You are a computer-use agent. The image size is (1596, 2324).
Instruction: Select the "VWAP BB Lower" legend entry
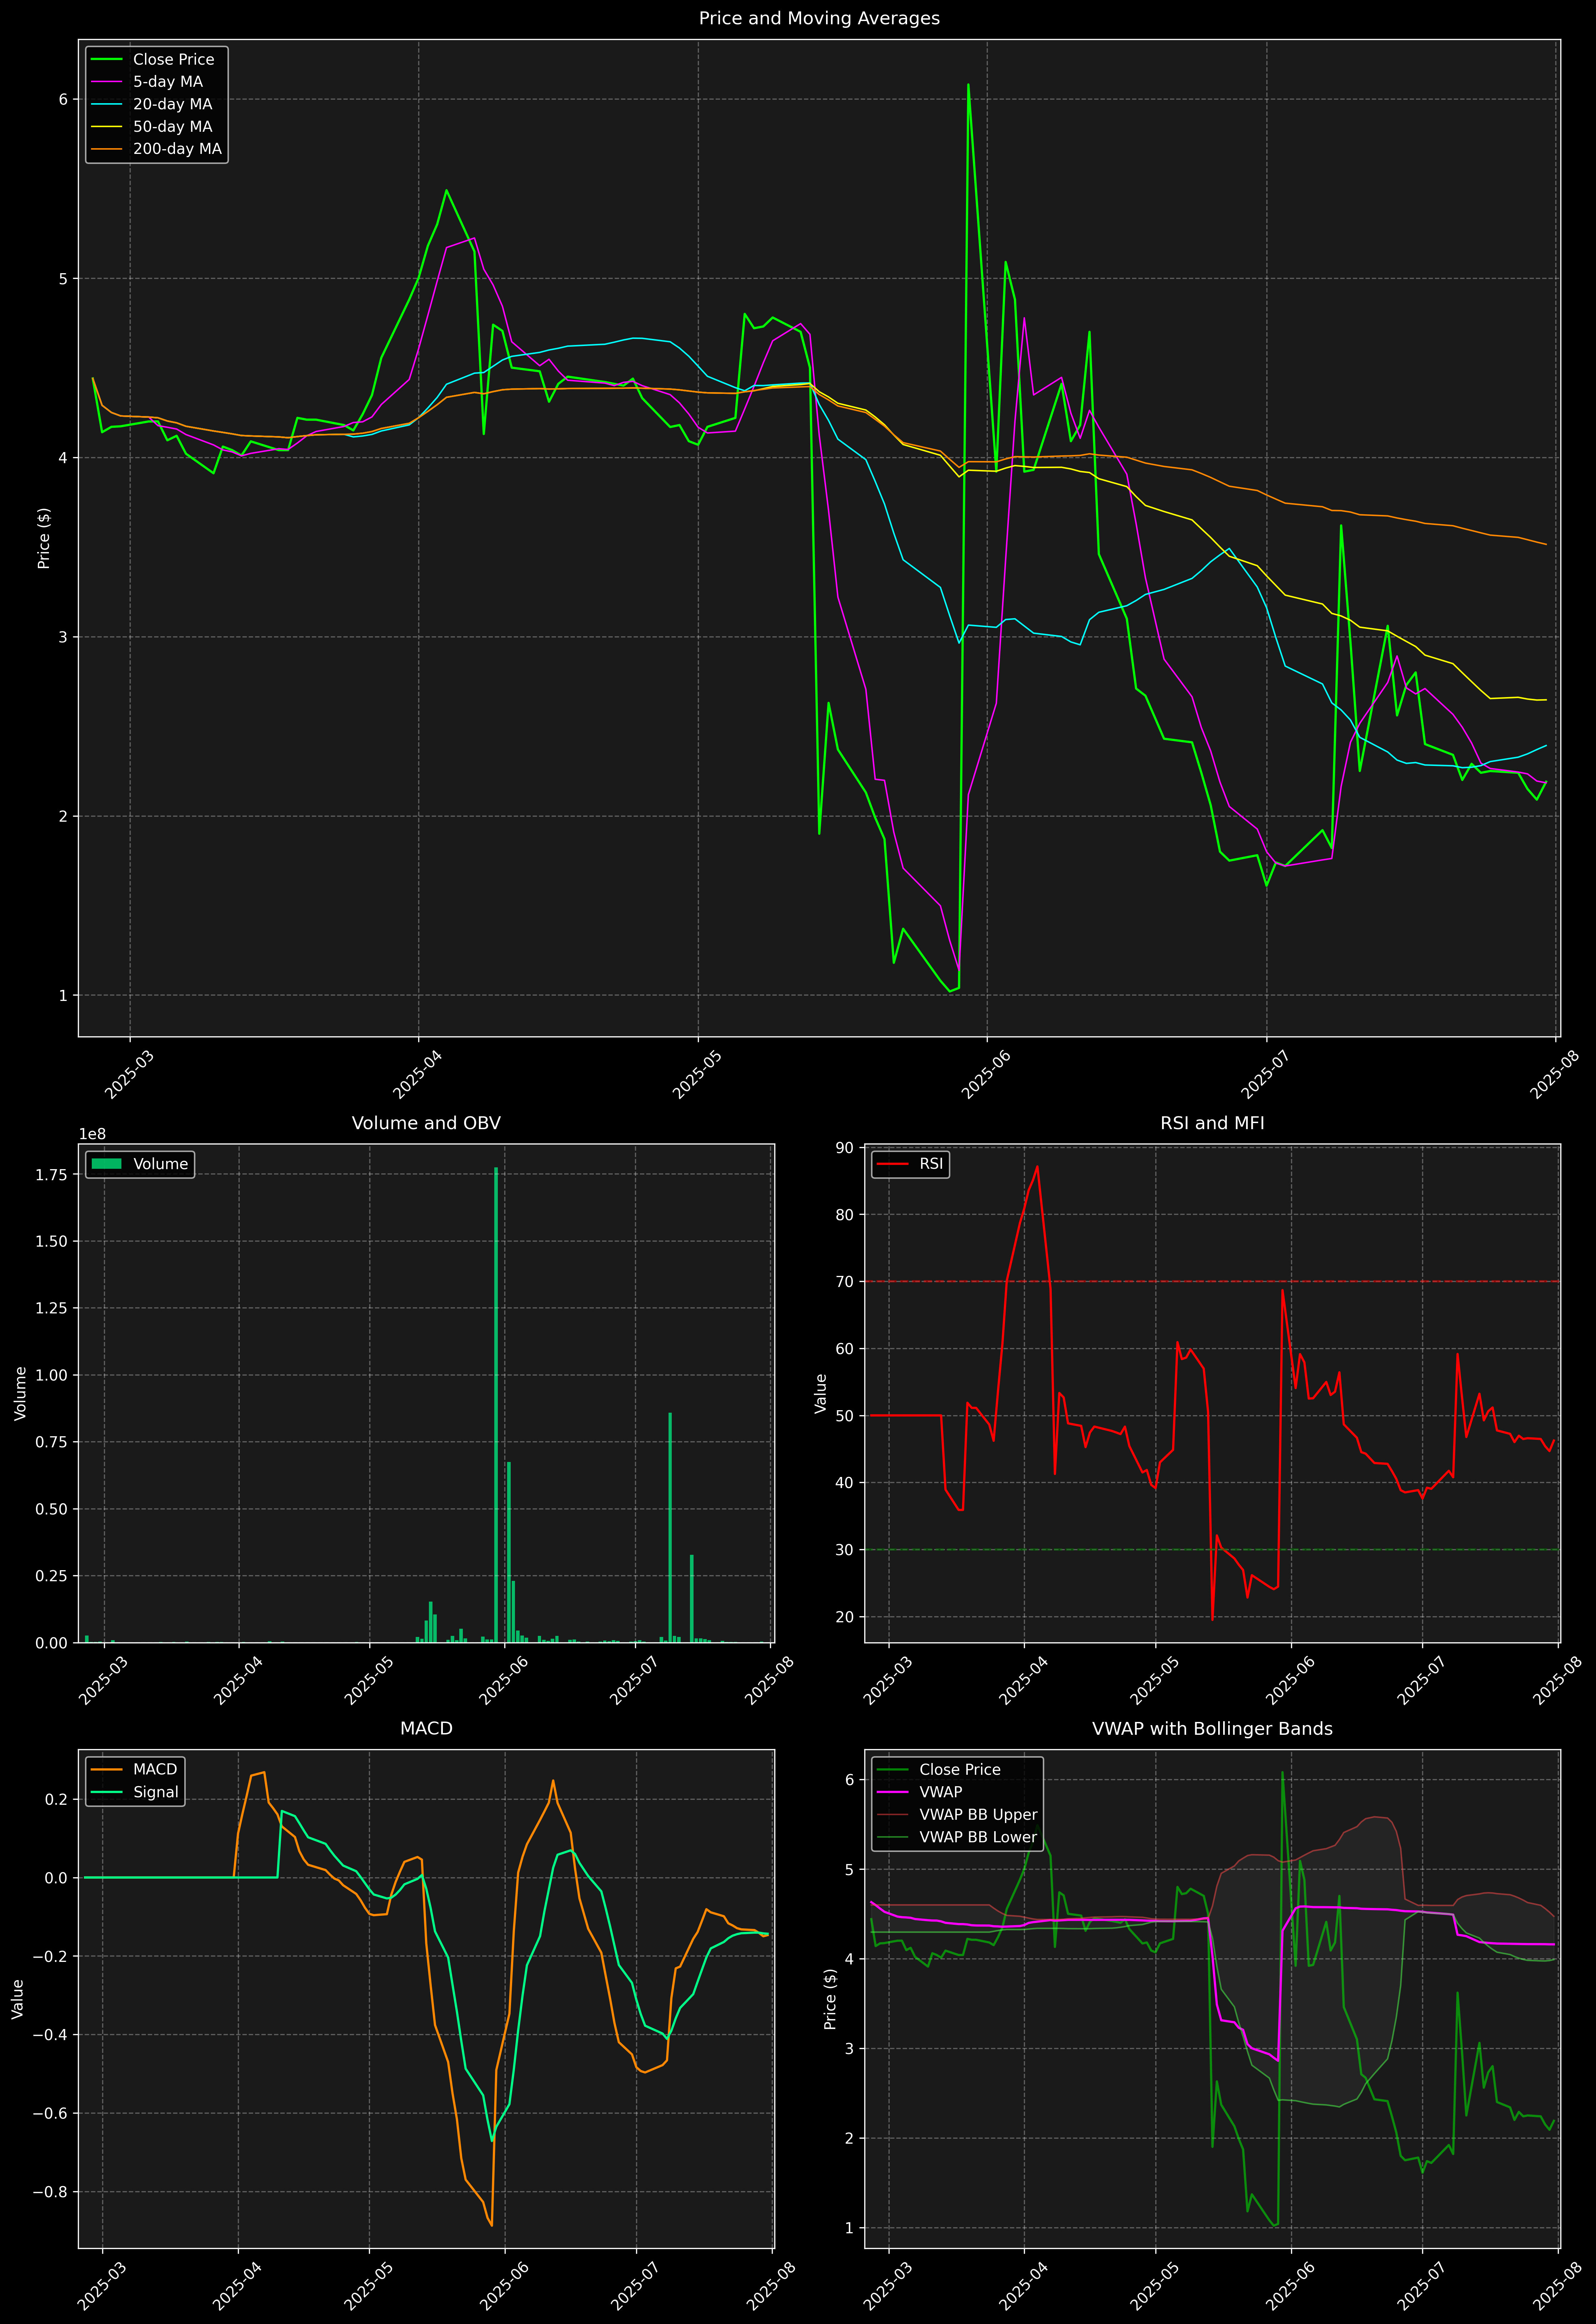[978, 1837]
